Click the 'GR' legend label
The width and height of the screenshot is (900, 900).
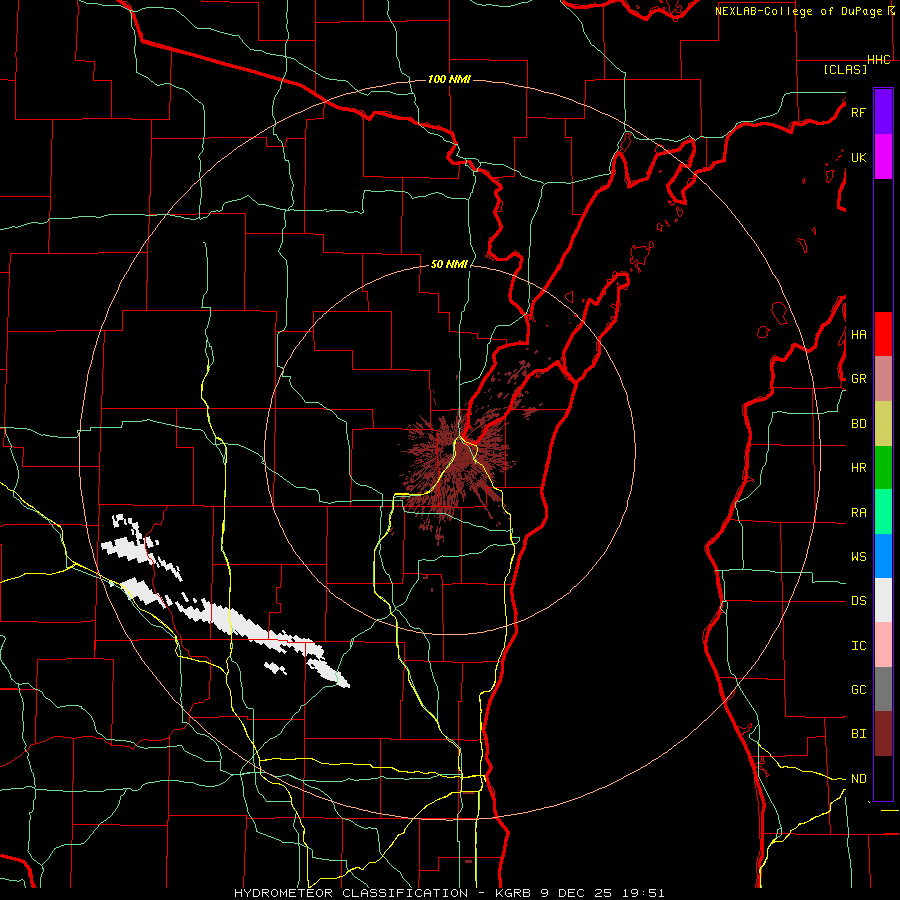859,379
